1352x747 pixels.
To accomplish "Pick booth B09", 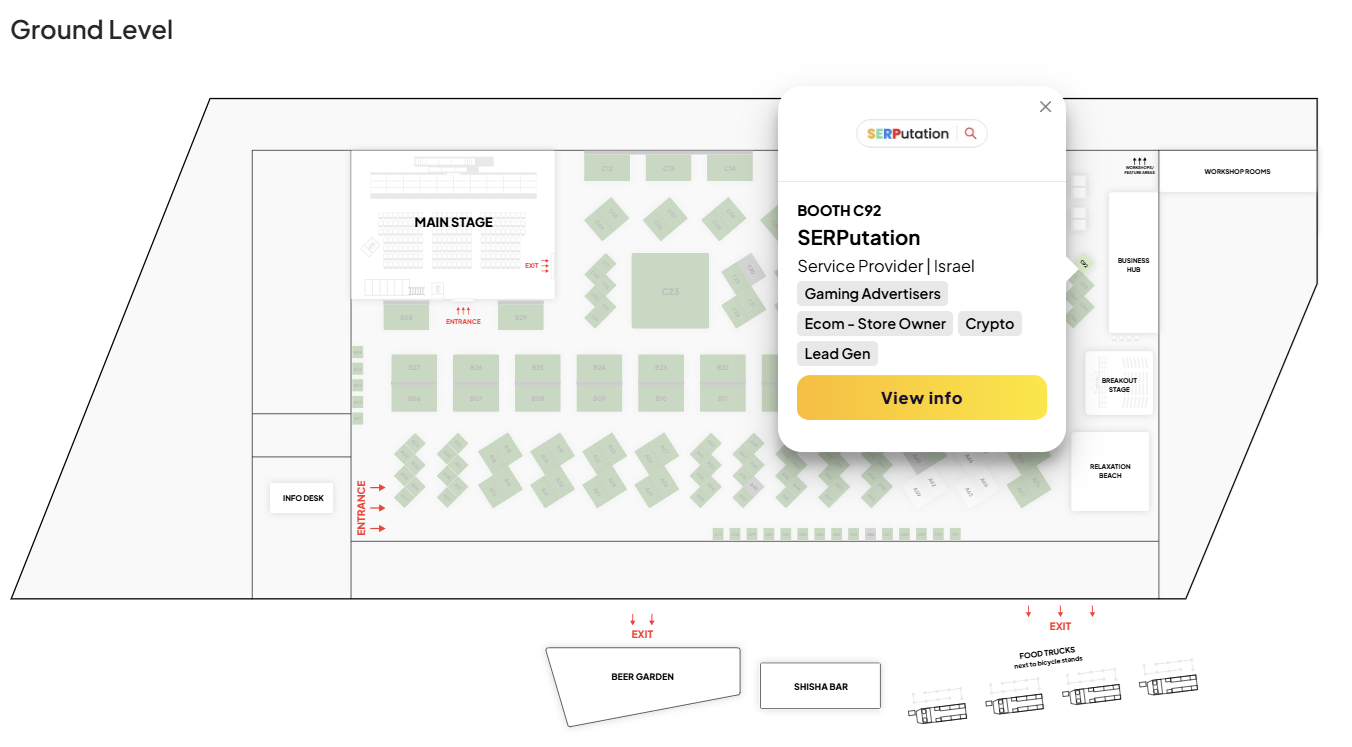I will pos(599,398).
